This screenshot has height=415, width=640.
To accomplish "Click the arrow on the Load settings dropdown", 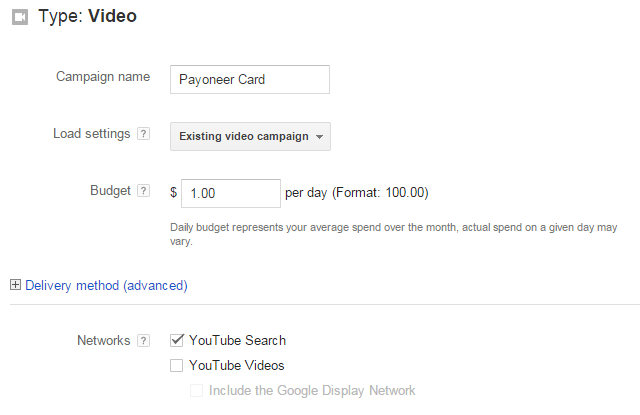I will (320, 137).
